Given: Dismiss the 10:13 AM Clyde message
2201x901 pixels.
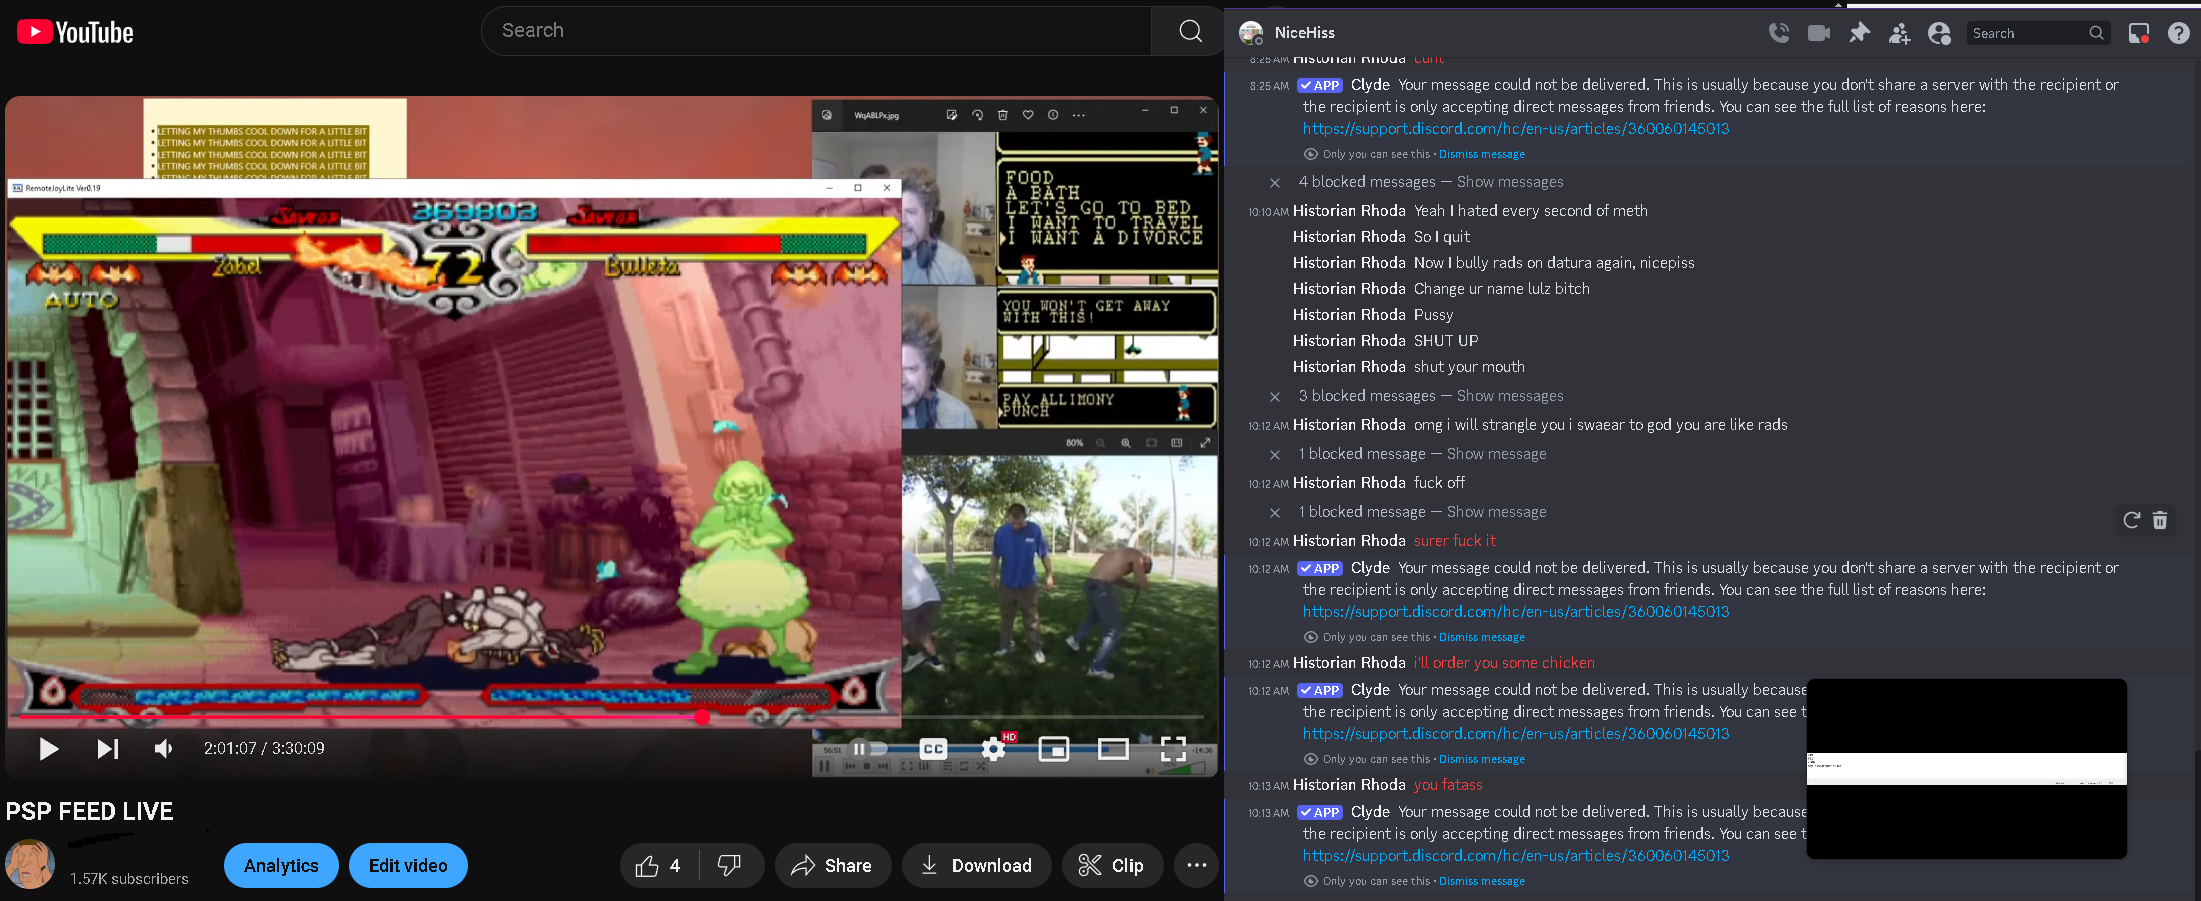Looking at the screenshot, I should coord(1482,881).
